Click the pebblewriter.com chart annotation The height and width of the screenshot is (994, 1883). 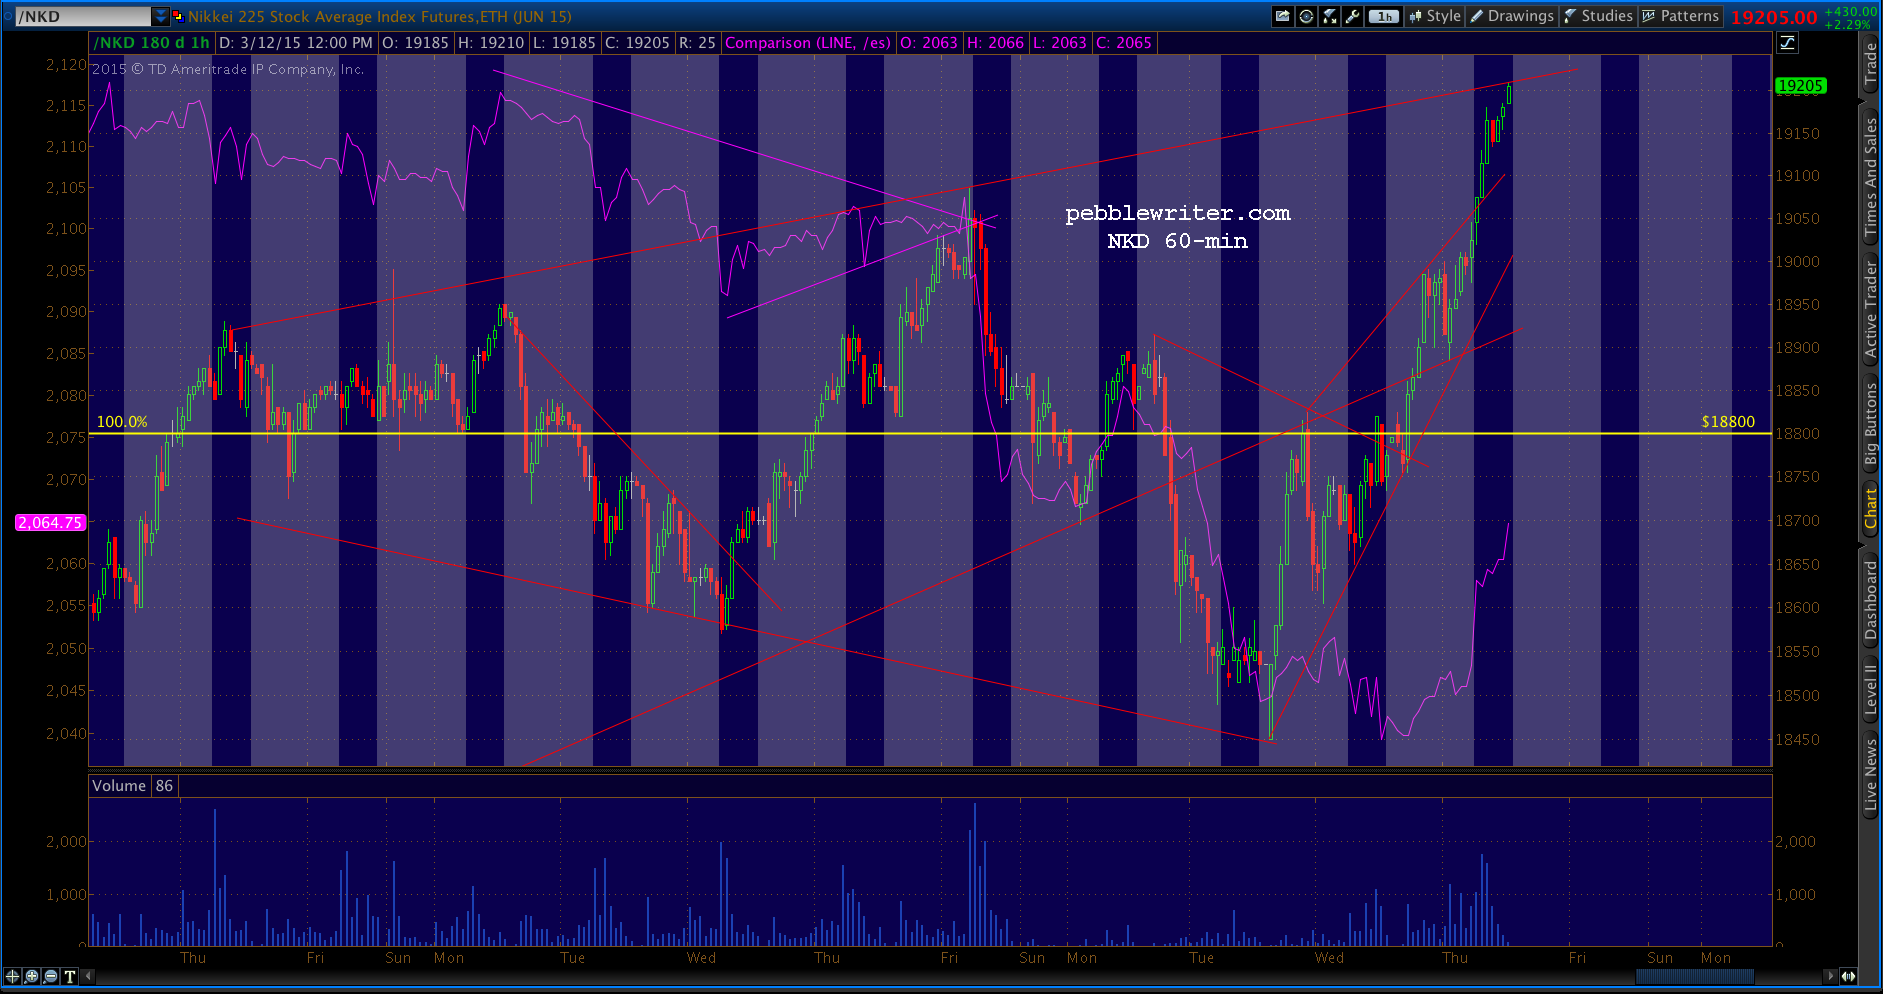pyautogui.click(x=1178, y=213)
